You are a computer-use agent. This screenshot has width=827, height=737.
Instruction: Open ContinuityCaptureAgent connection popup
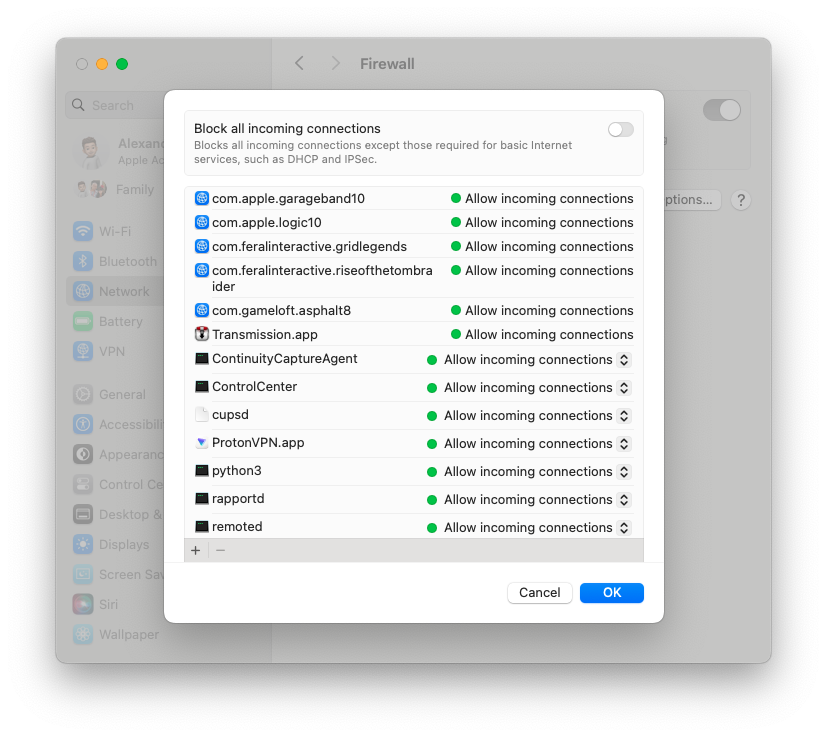pyautogui.click(x=624, y=360)
